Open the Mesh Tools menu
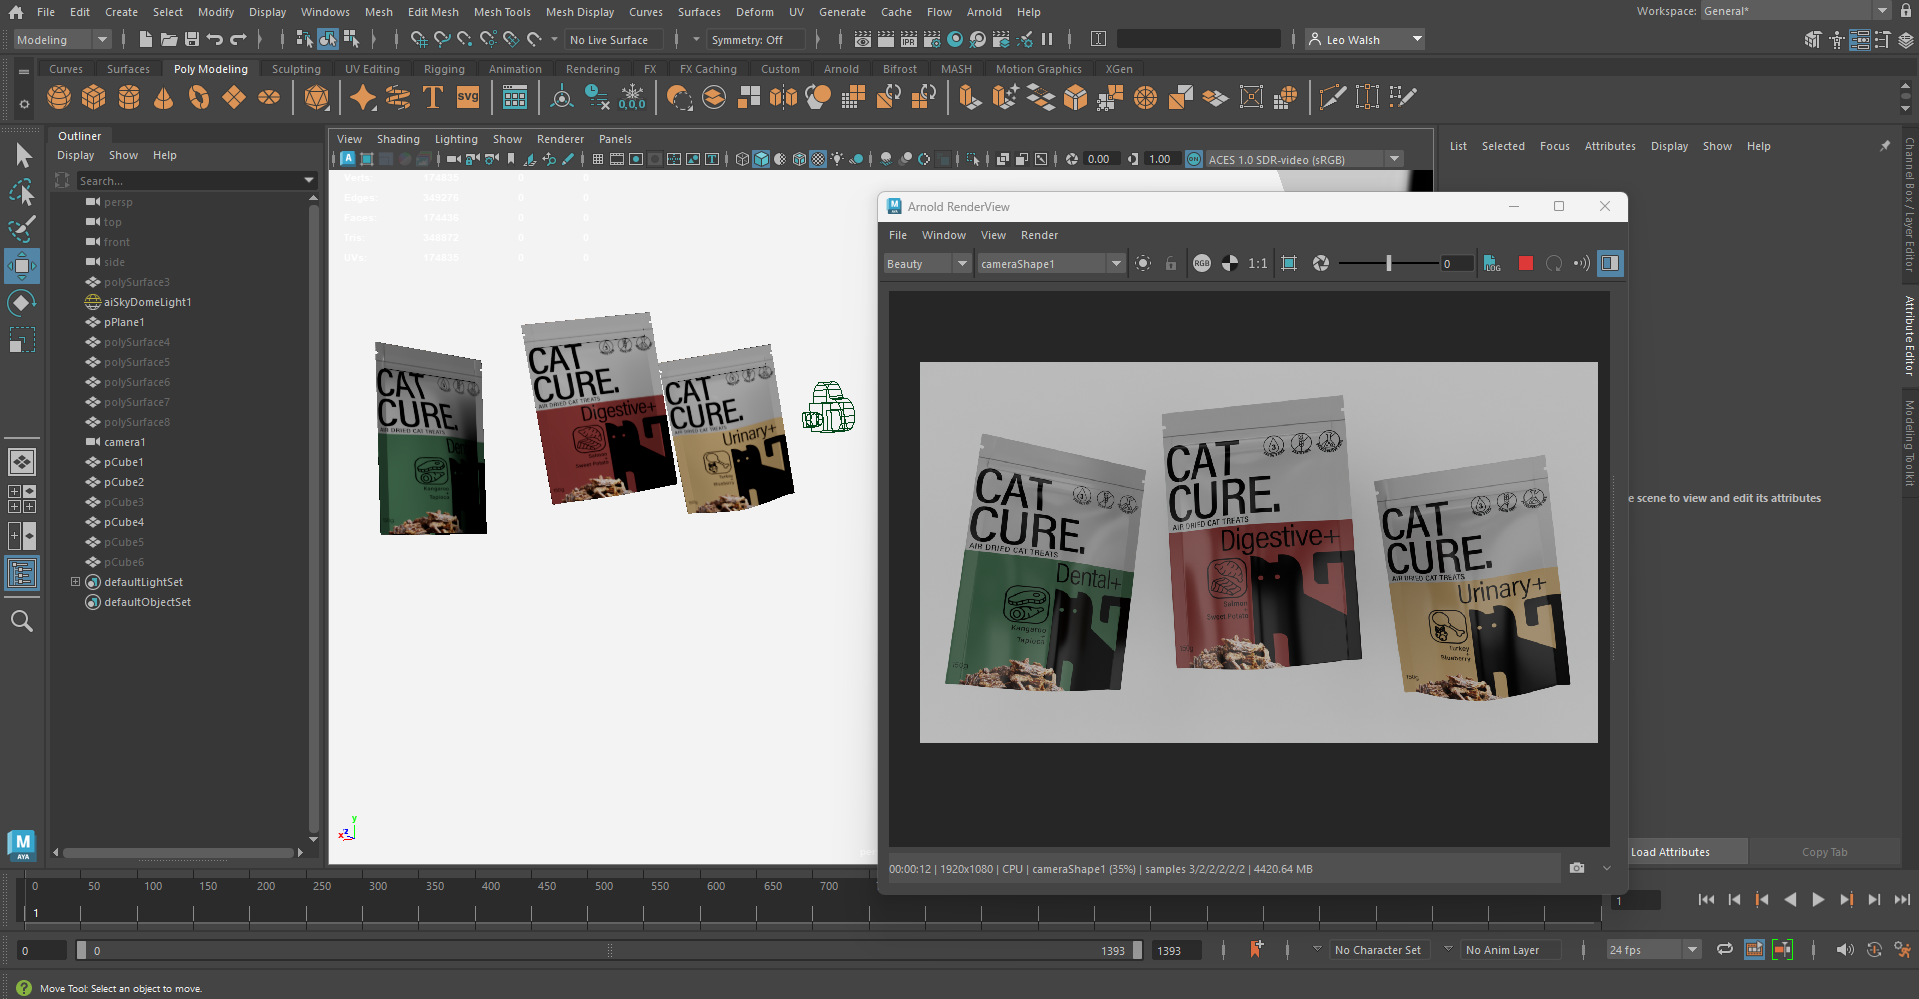 [501, 12]
